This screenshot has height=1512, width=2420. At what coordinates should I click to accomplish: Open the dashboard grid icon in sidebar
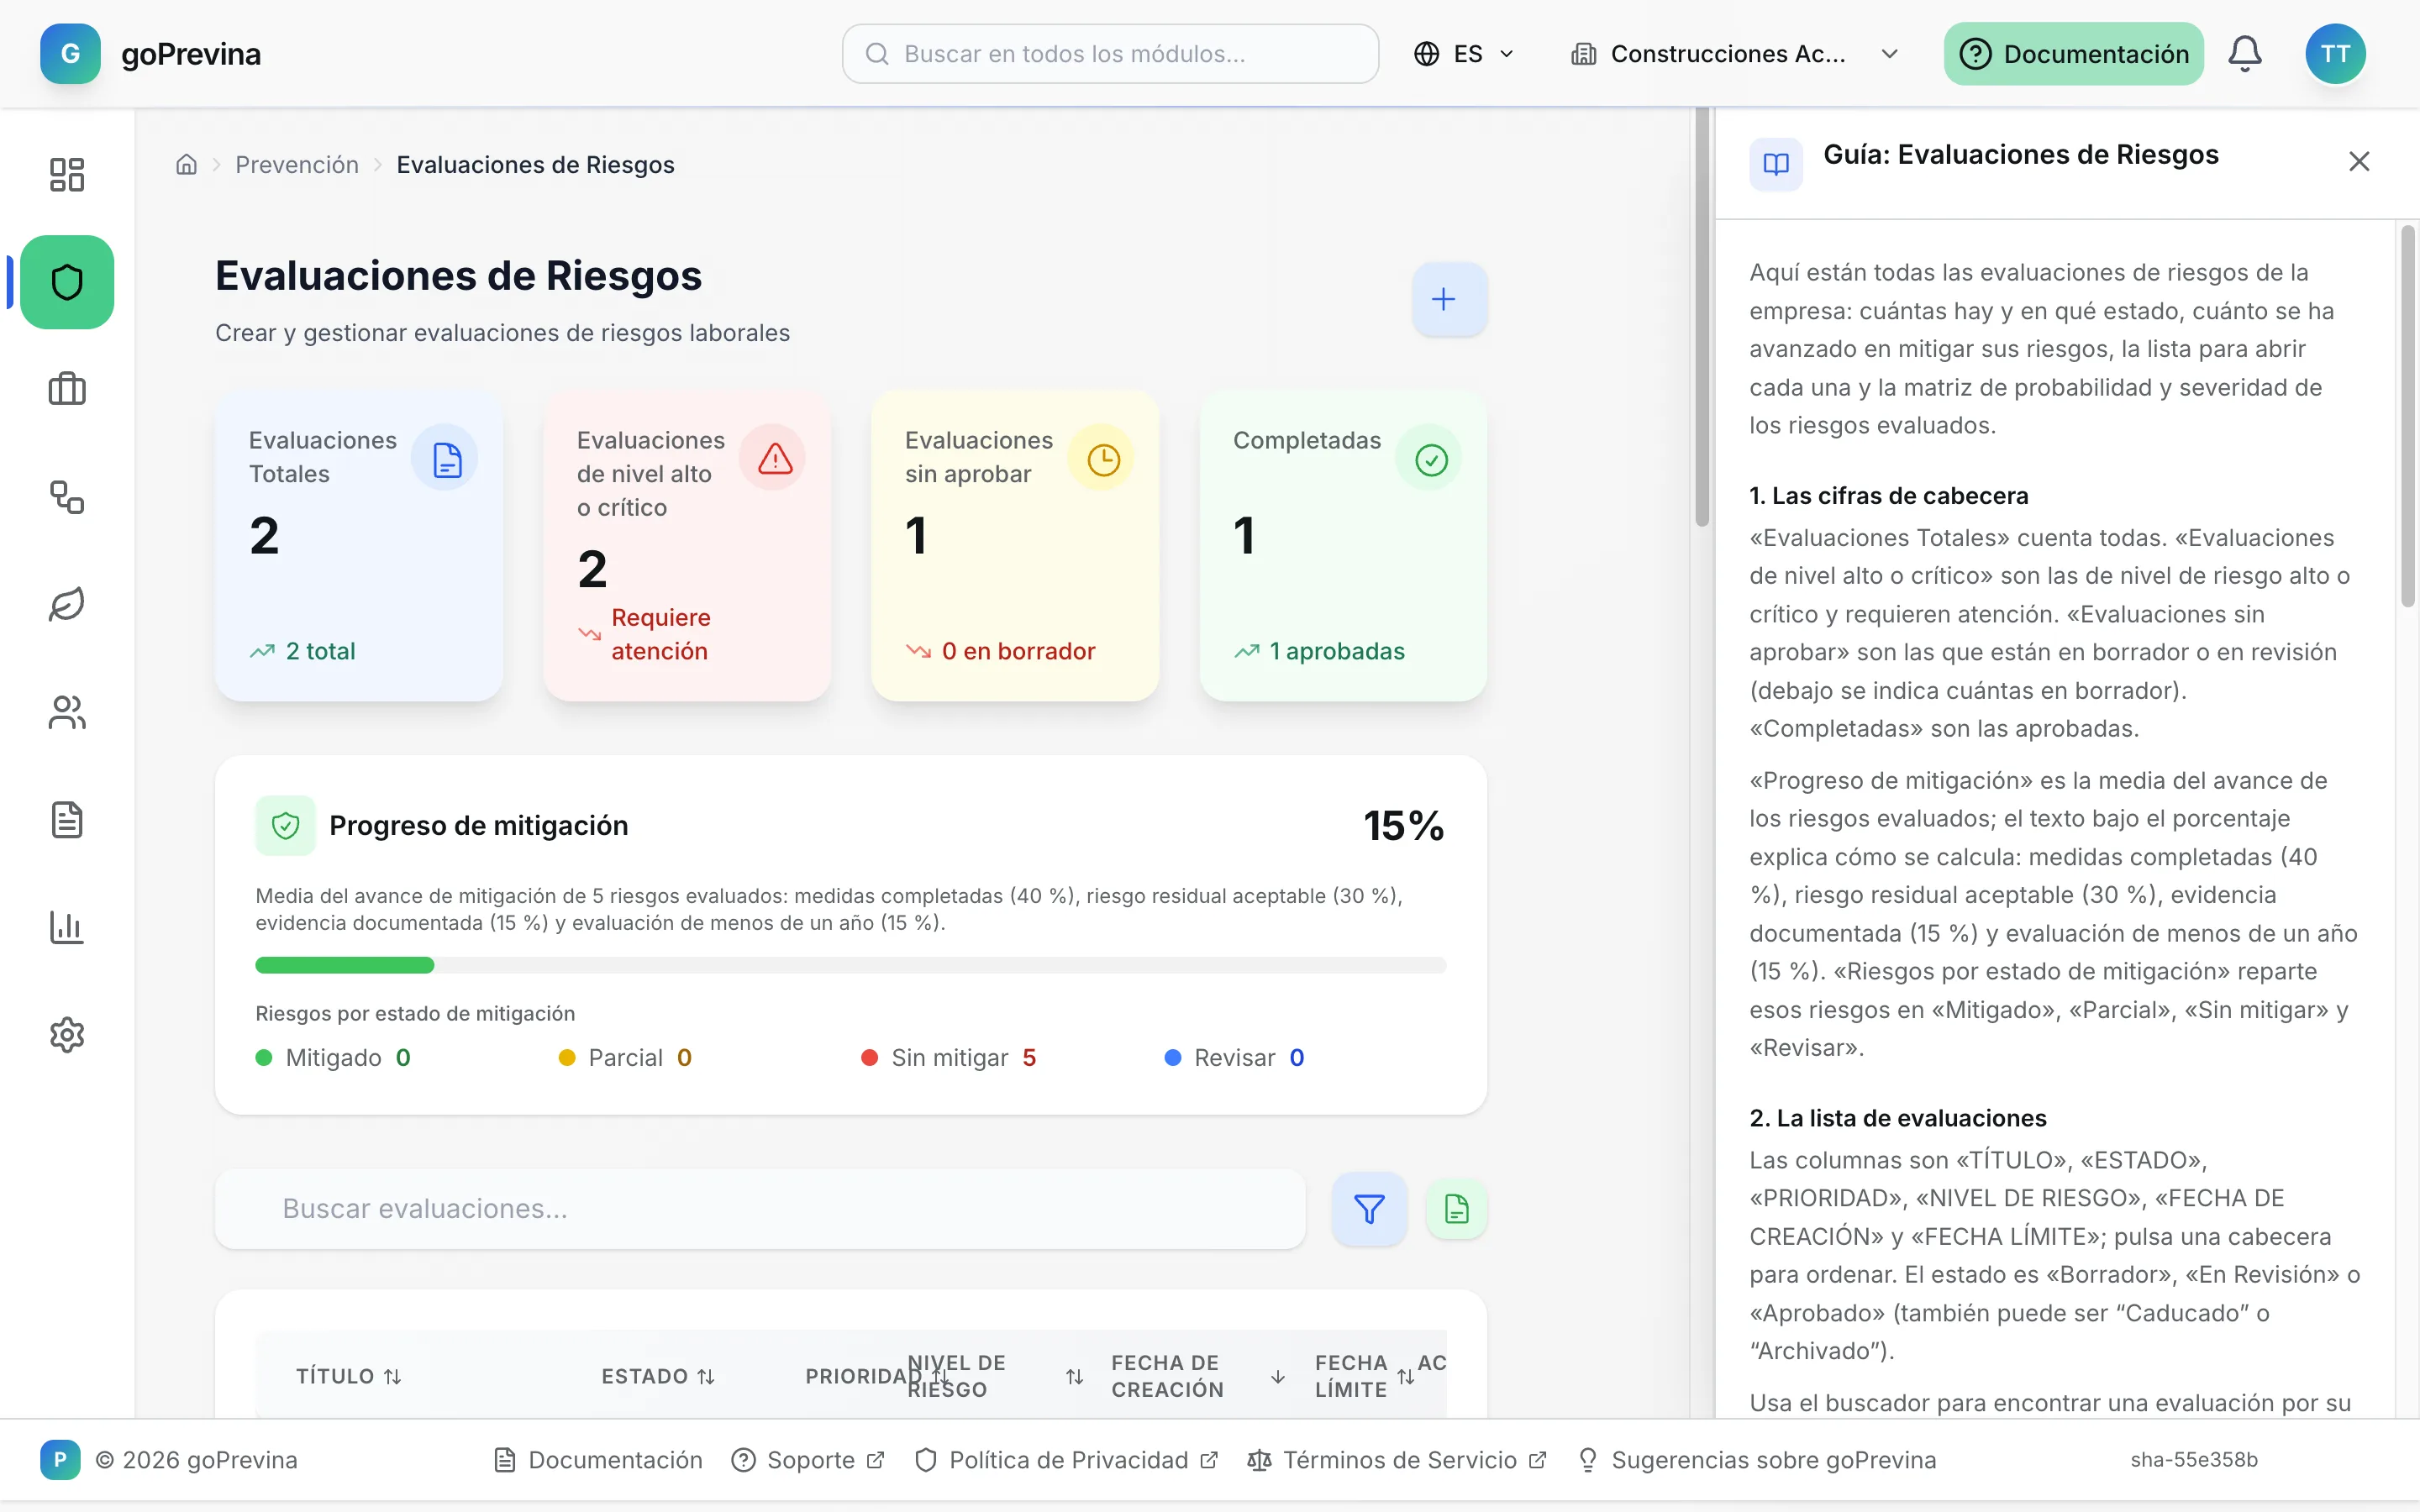[67, 175]
